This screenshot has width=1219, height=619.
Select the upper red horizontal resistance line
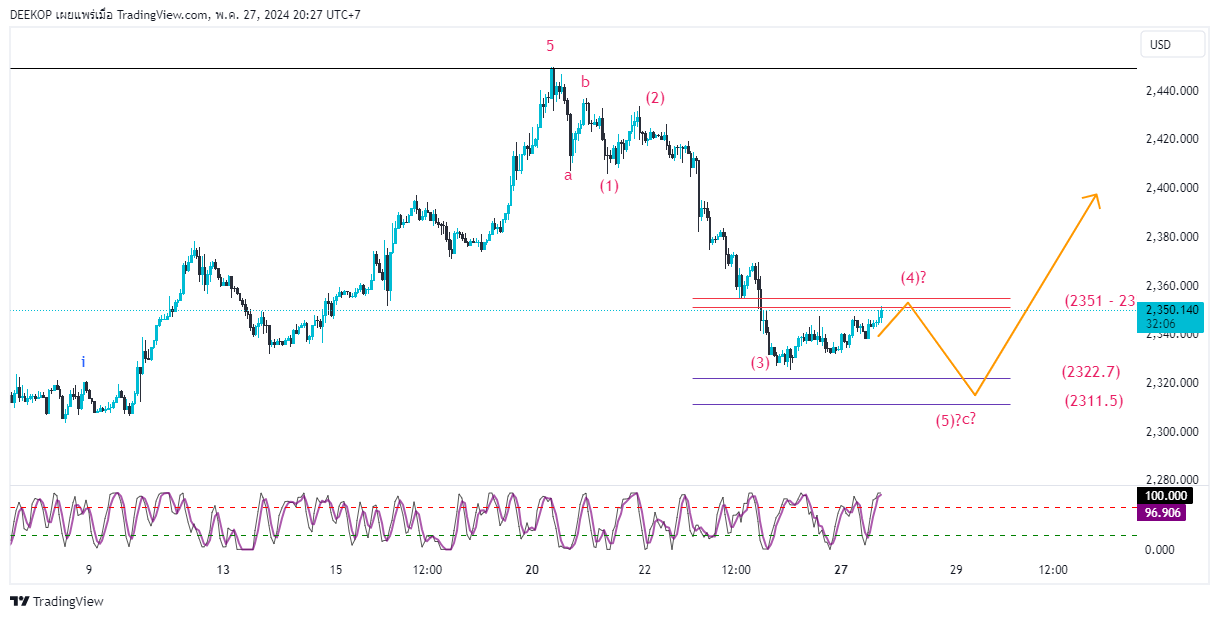tap(851, 298)
